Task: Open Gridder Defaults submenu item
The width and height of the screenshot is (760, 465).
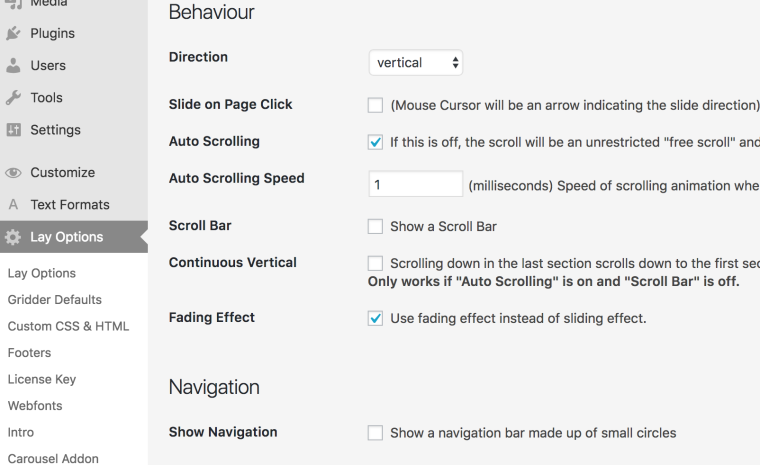Action: coord(54,299)
